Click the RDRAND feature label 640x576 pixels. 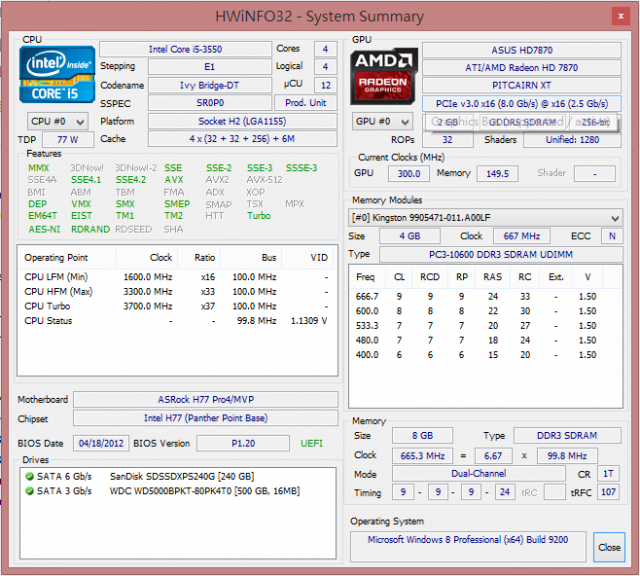[x=90, y=229]
